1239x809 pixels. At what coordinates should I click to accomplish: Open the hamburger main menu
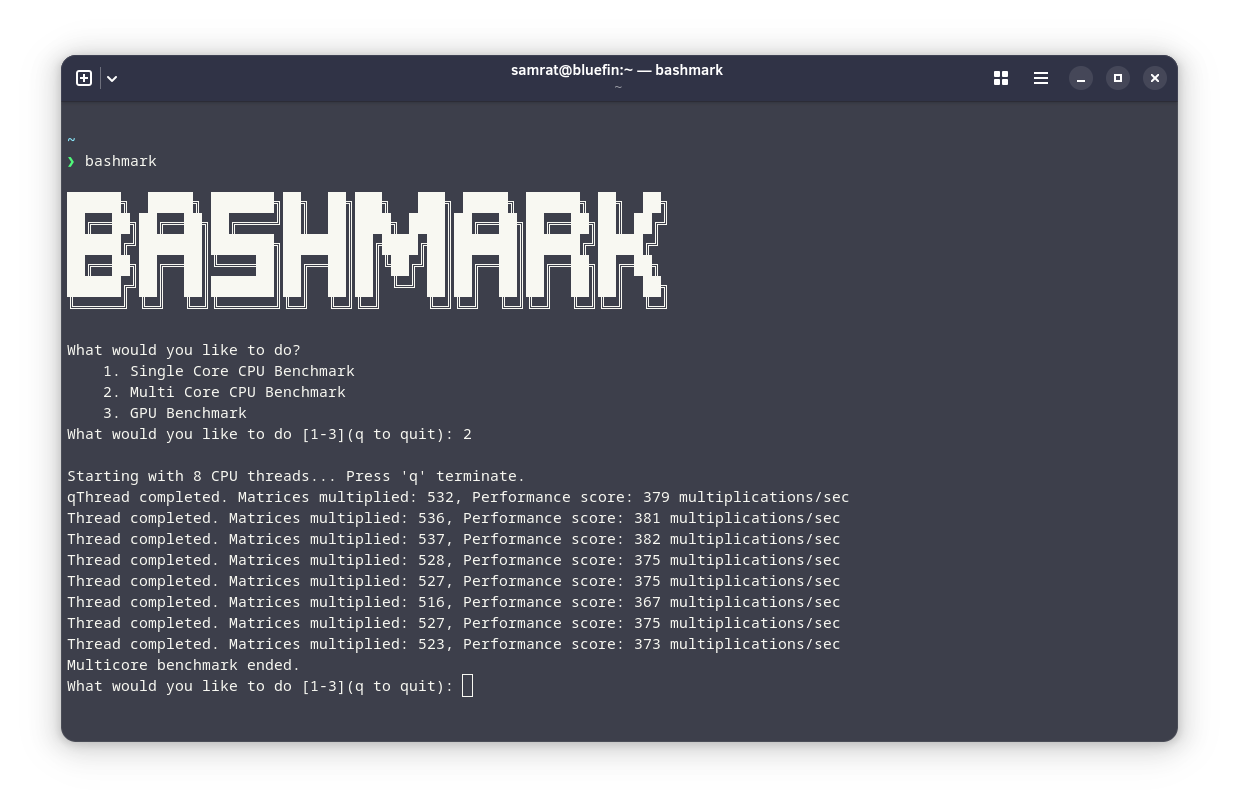tap(1041, 78)
